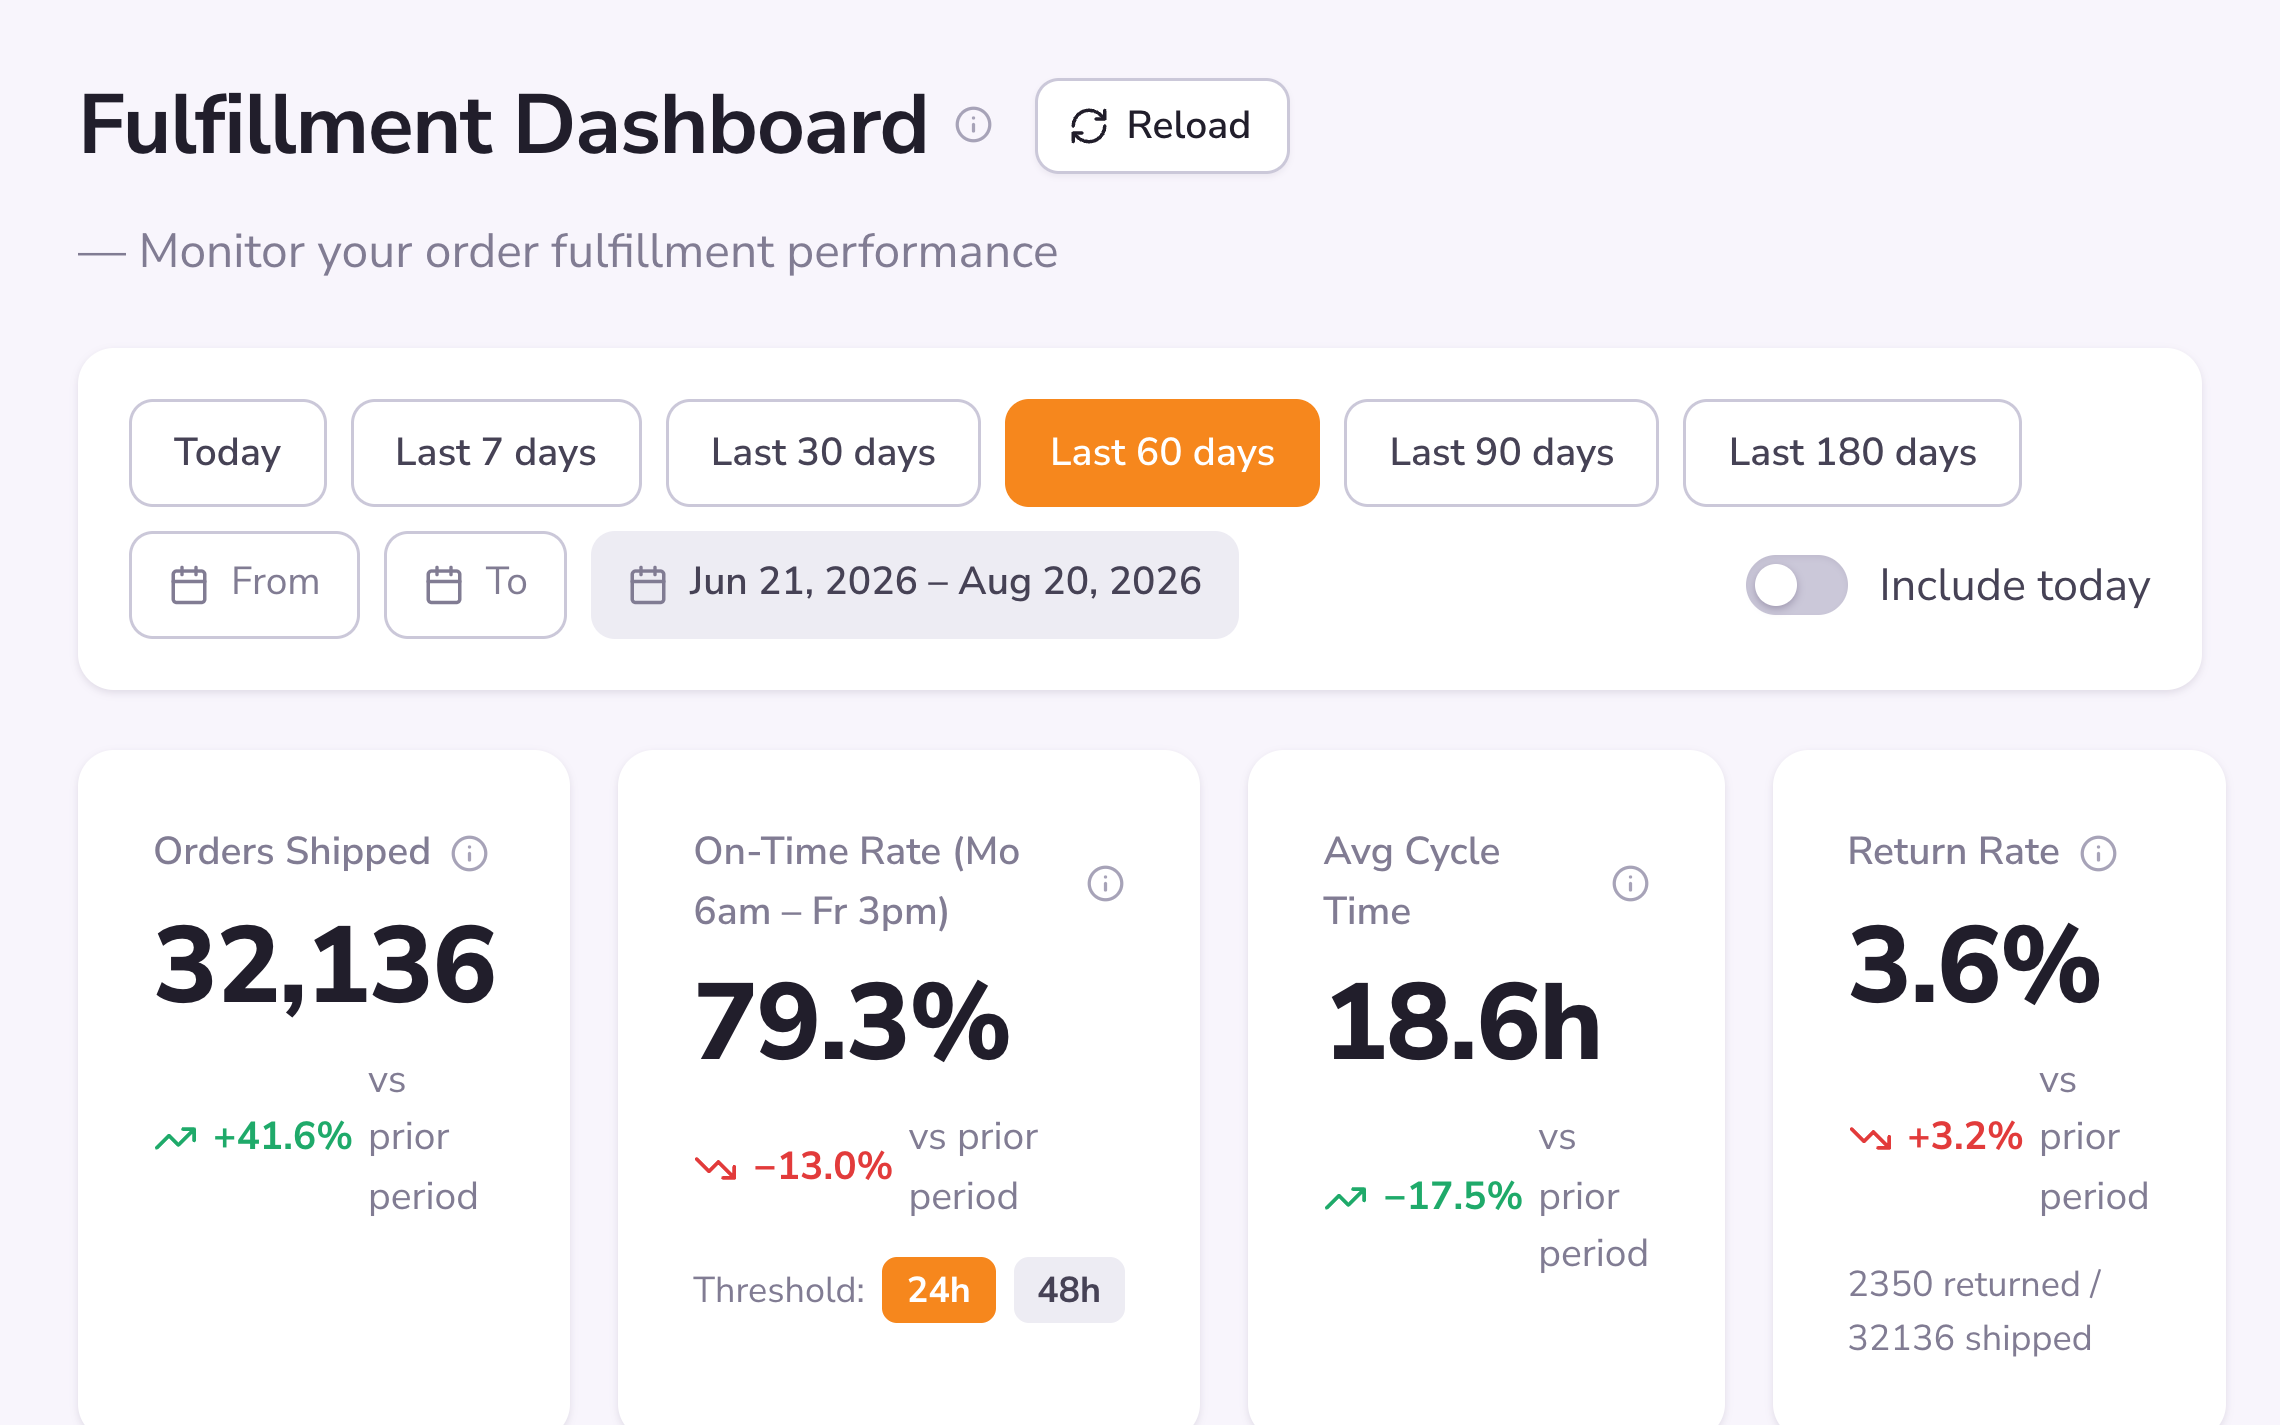
Task: Click the On-Time Rate info icon
Action: coord(1105,883)
